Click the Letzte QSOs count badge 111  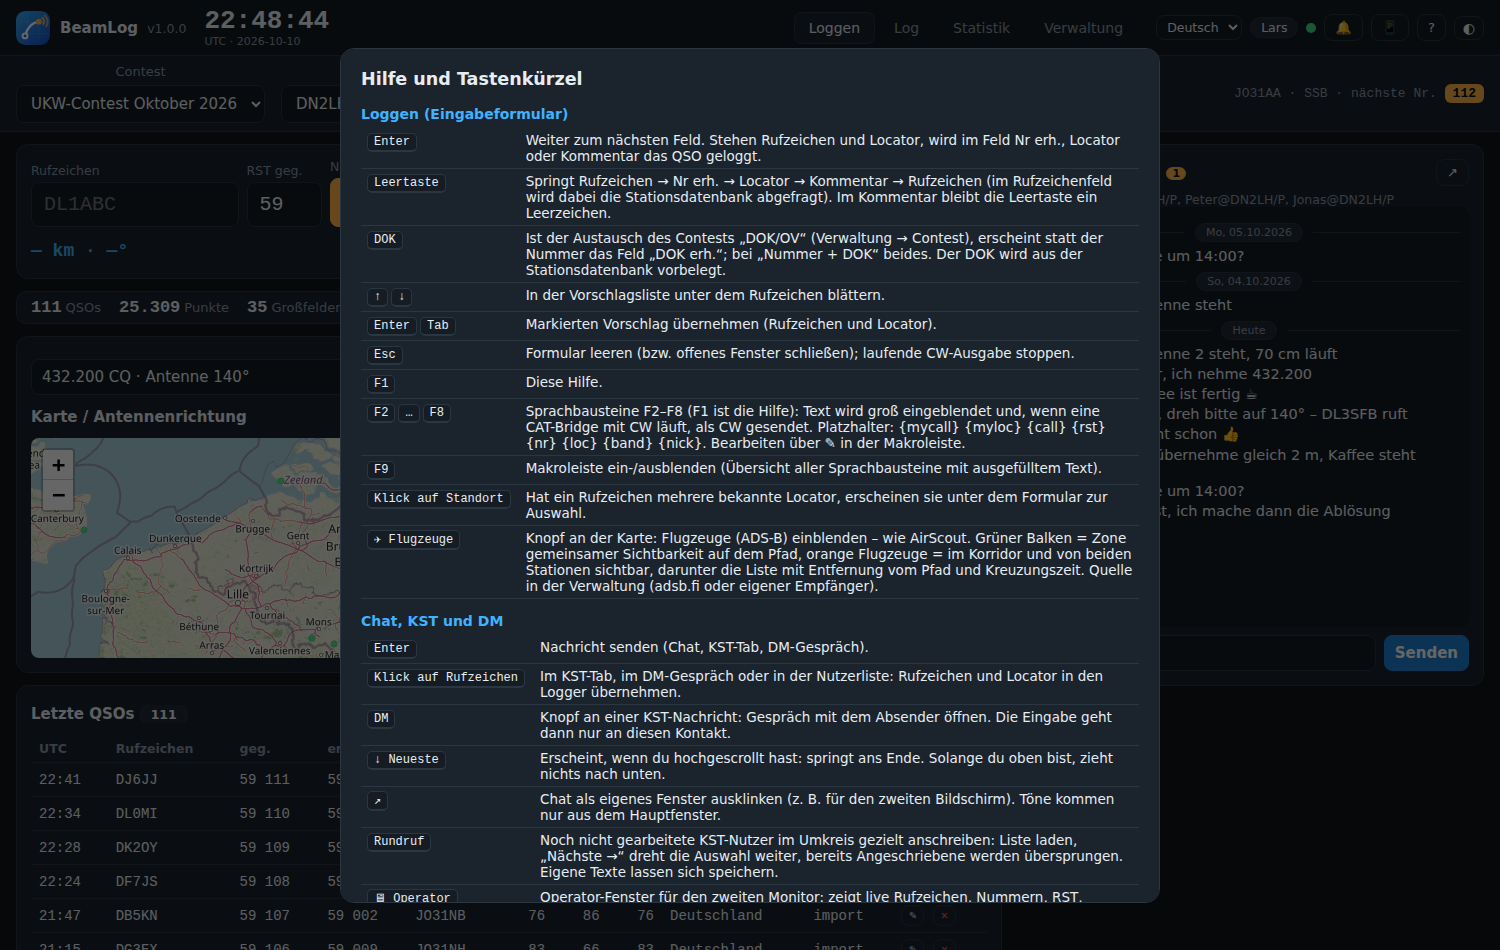pyautogui.click(x=164, y=714)
